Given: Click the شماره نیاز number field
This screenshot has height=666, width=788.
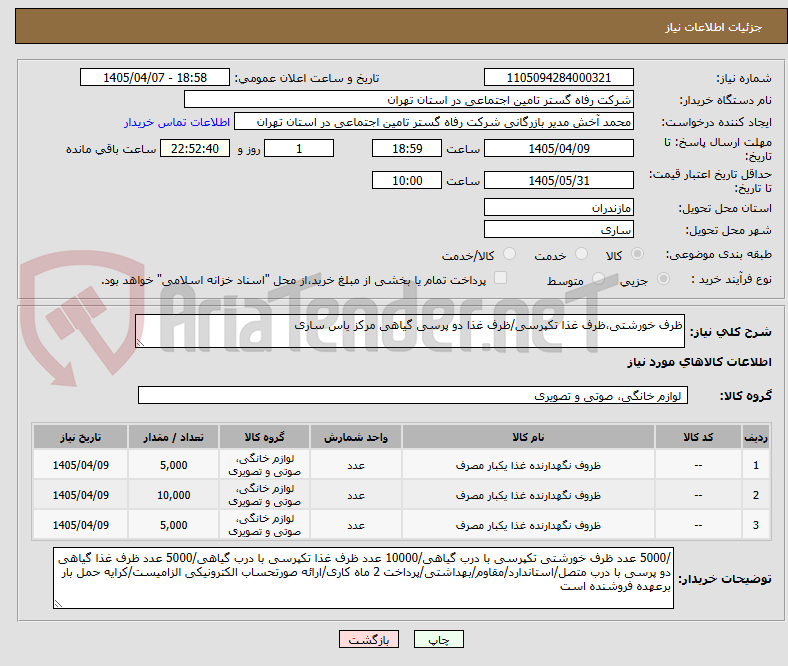Looking at the screenshot, I should click(x=558, y=77).
